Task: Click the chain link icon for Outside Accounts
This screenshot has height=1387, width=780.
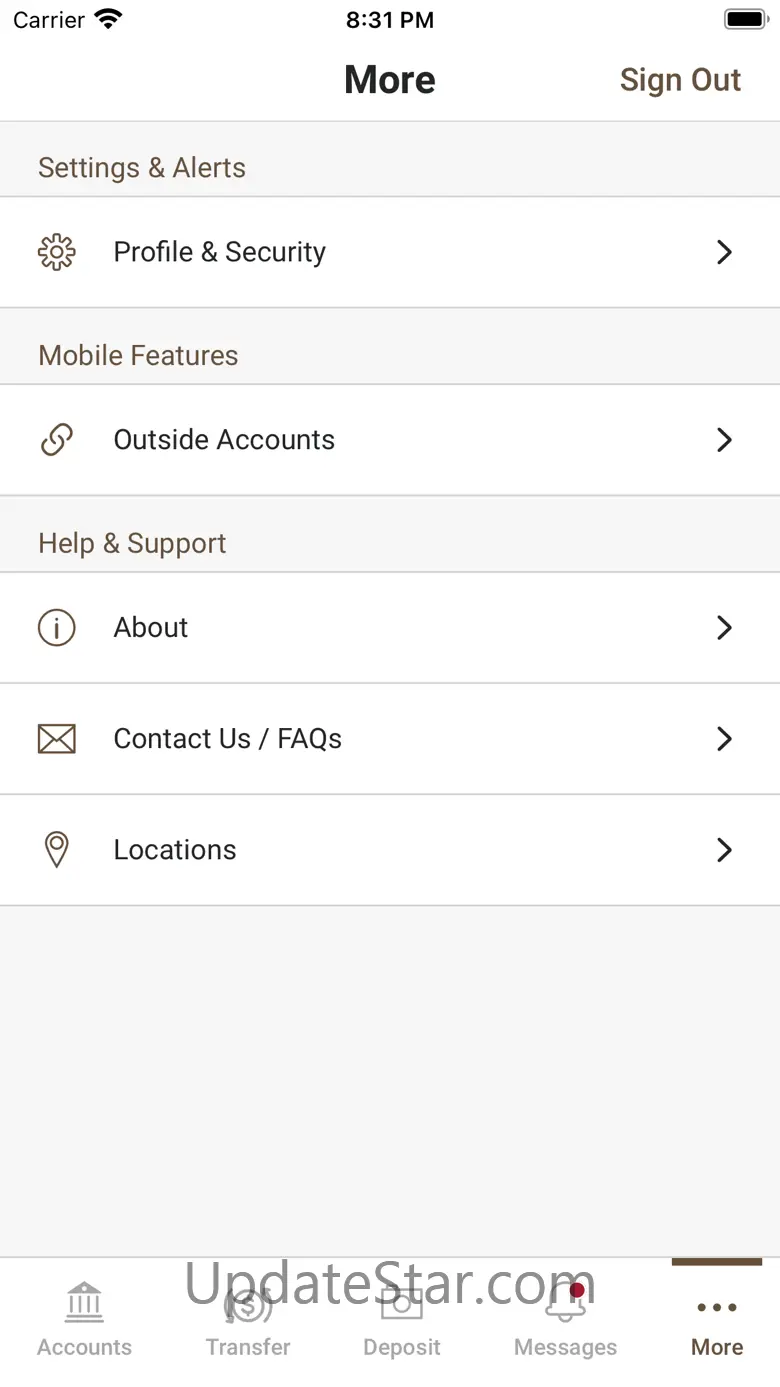Action: pos(57,440)
